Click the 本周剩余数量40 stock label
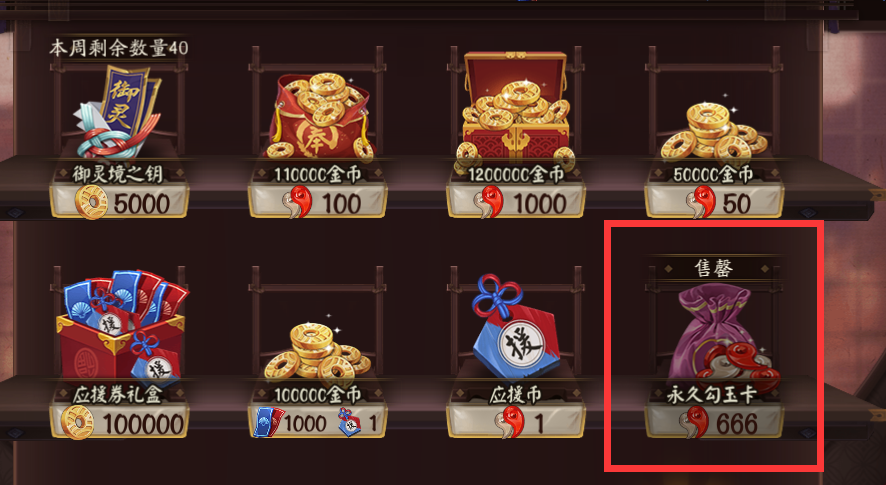The width and height of the screenshot is (886, 485). [x=119, y=47]
